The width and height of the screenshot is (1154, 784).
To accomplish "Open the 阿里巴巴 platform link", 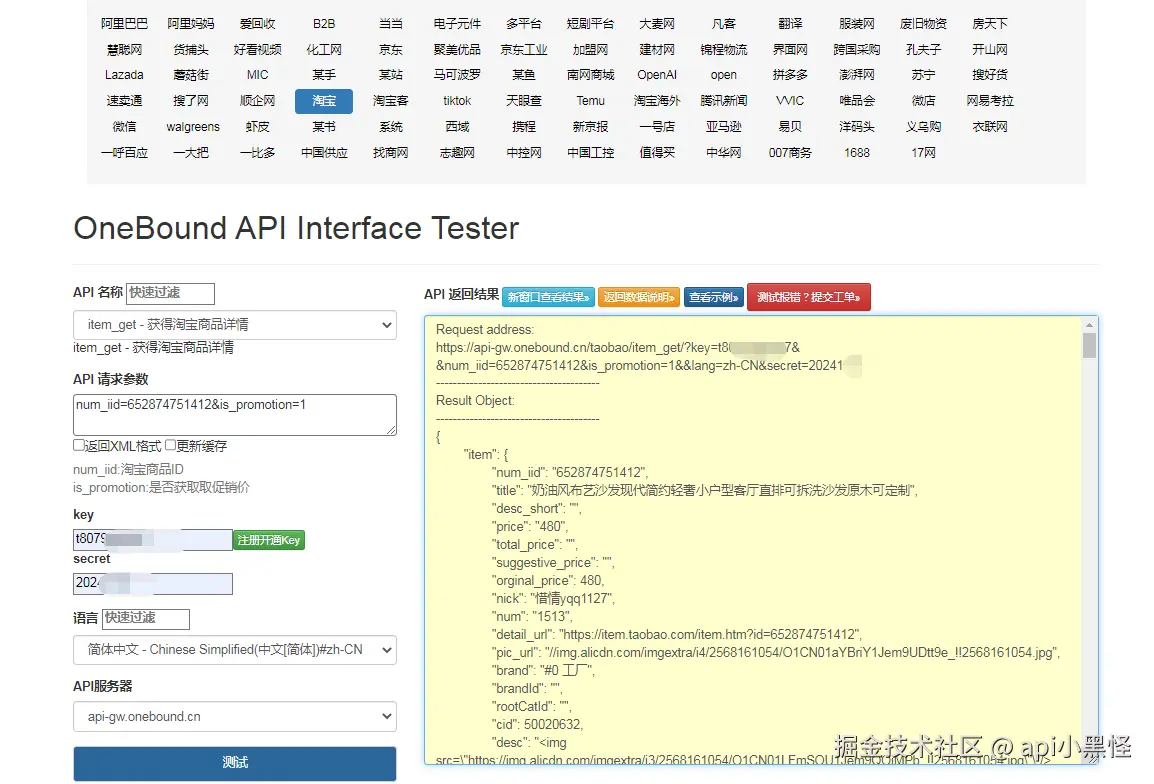I will 124,24.
